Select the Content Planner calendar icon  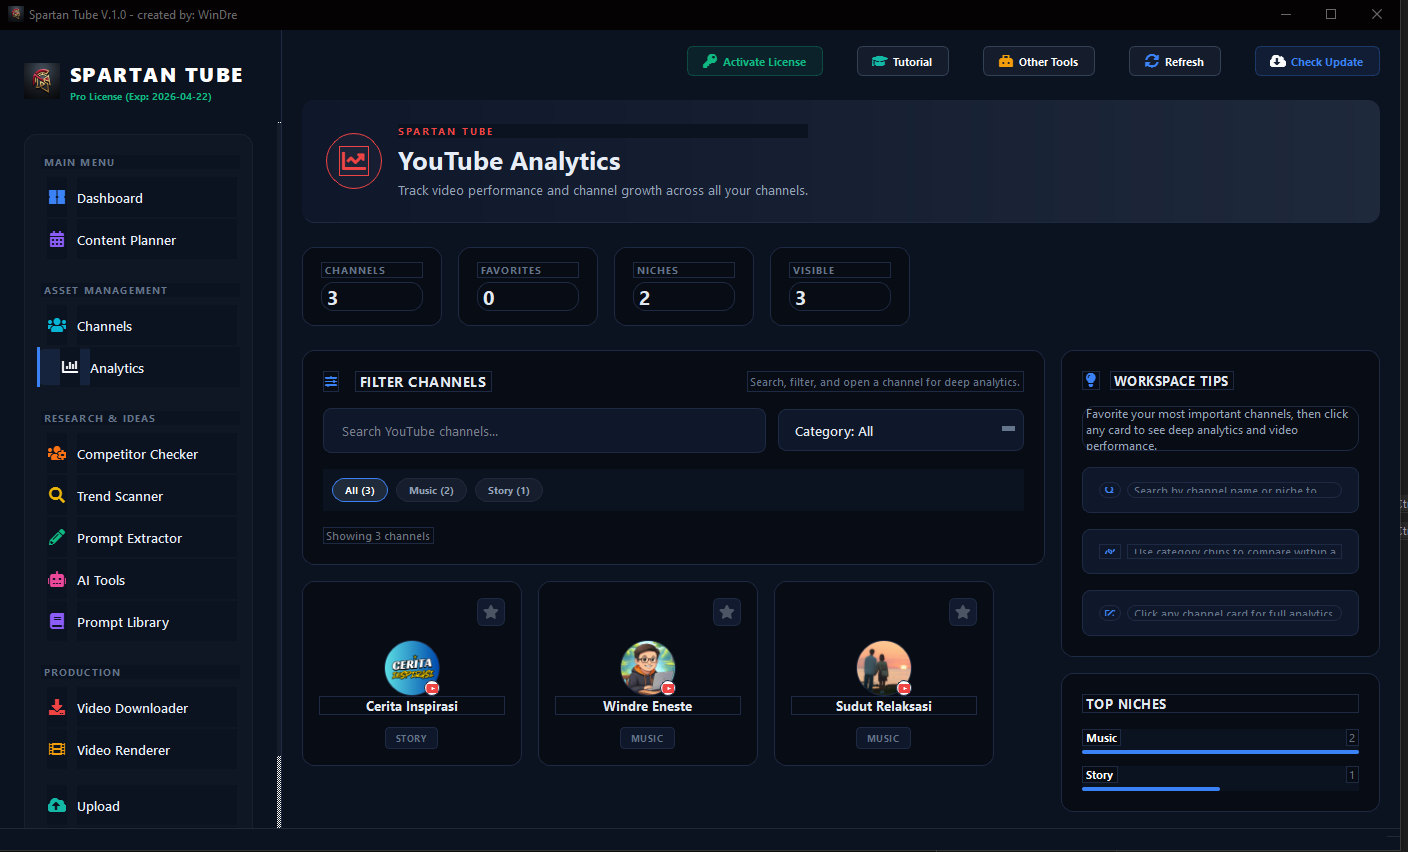(56, 240)
